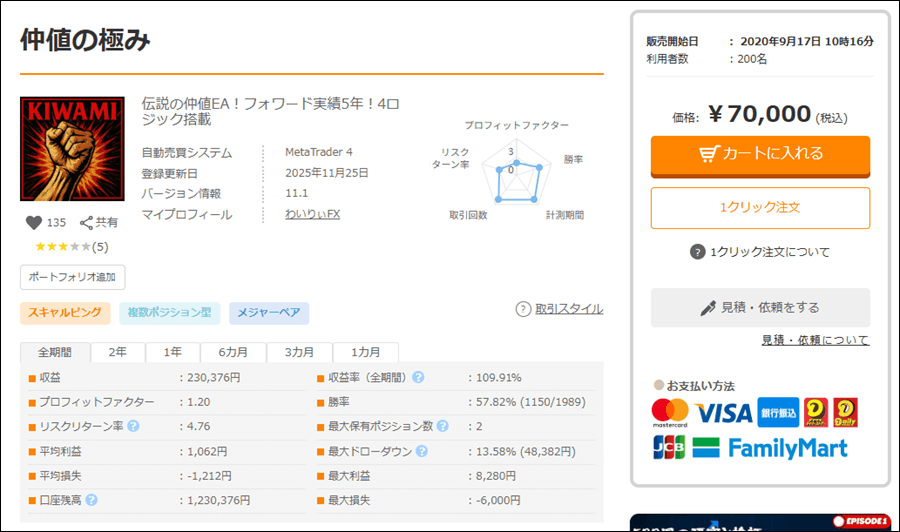Open 見積・依頼について link
This screenshot has width=900, height=532.
click(814, 340)
